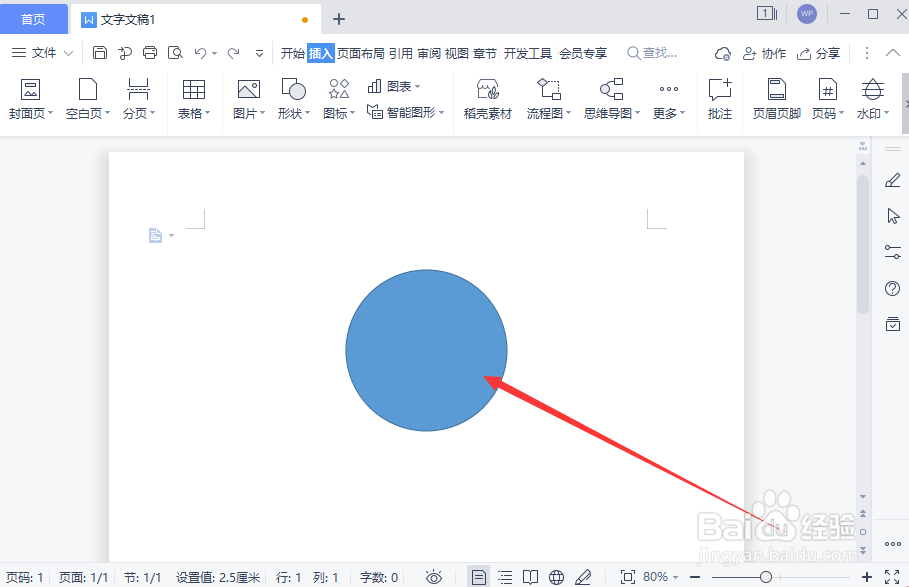Switch to the 开始 ribbon tab
Viewport: 909px width, 587px height.
293,53
